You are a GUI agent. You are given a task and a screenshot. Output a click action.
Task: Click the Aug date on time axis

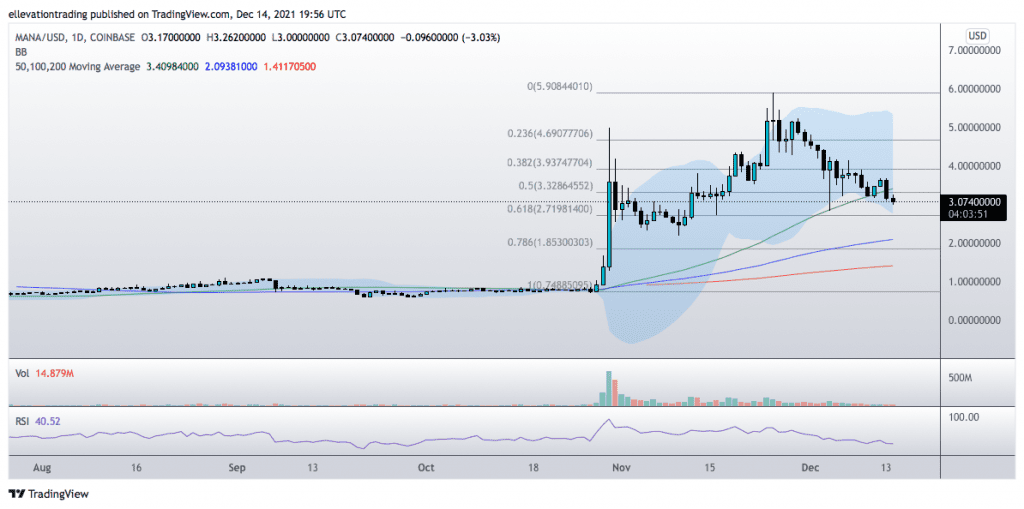(42, 468)
